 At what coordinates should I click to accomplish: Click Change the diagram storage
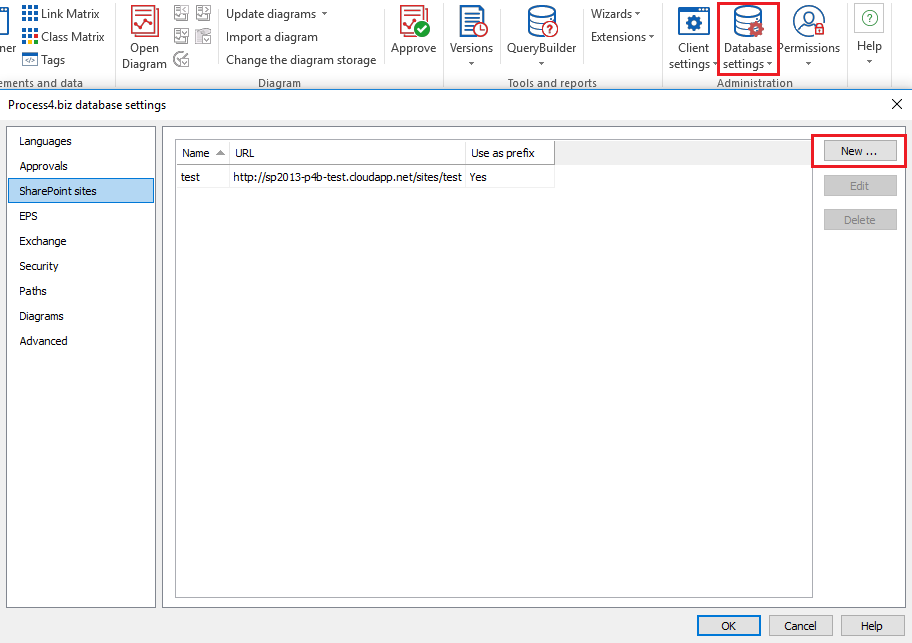301,59
